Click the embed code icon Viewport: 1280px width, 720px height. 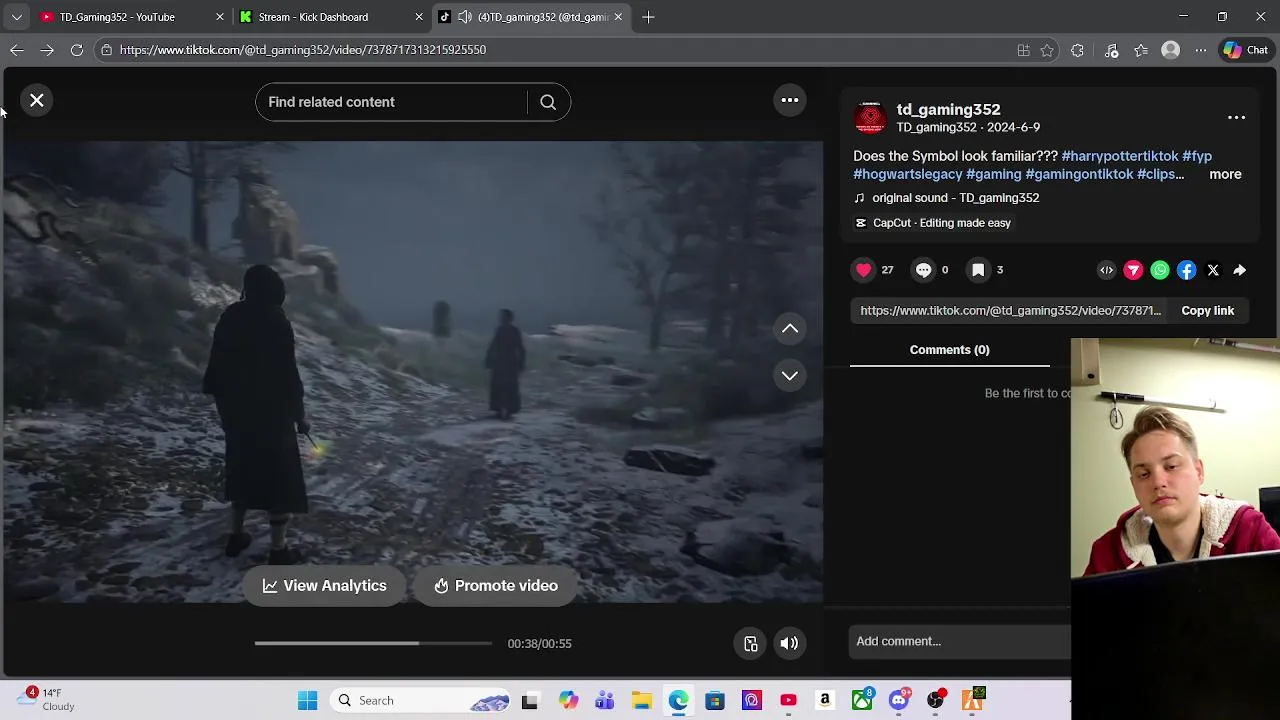tap(1106, 270)
